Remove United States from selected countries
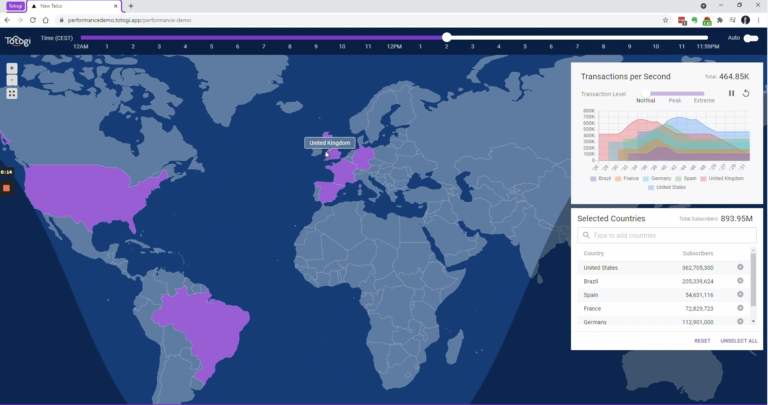 click(x=740, y=267)
